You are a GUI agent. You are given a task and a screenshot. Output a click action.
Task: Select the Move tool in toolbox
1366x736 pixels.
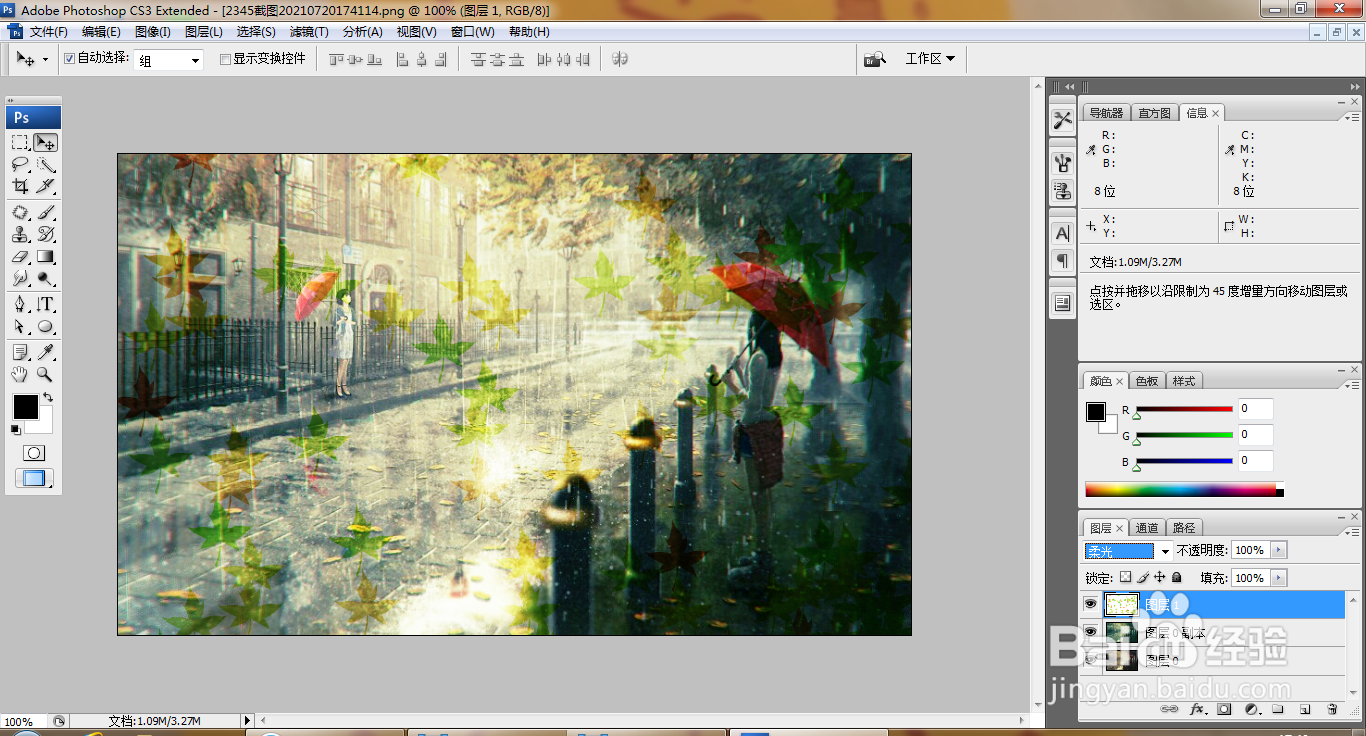46,142
